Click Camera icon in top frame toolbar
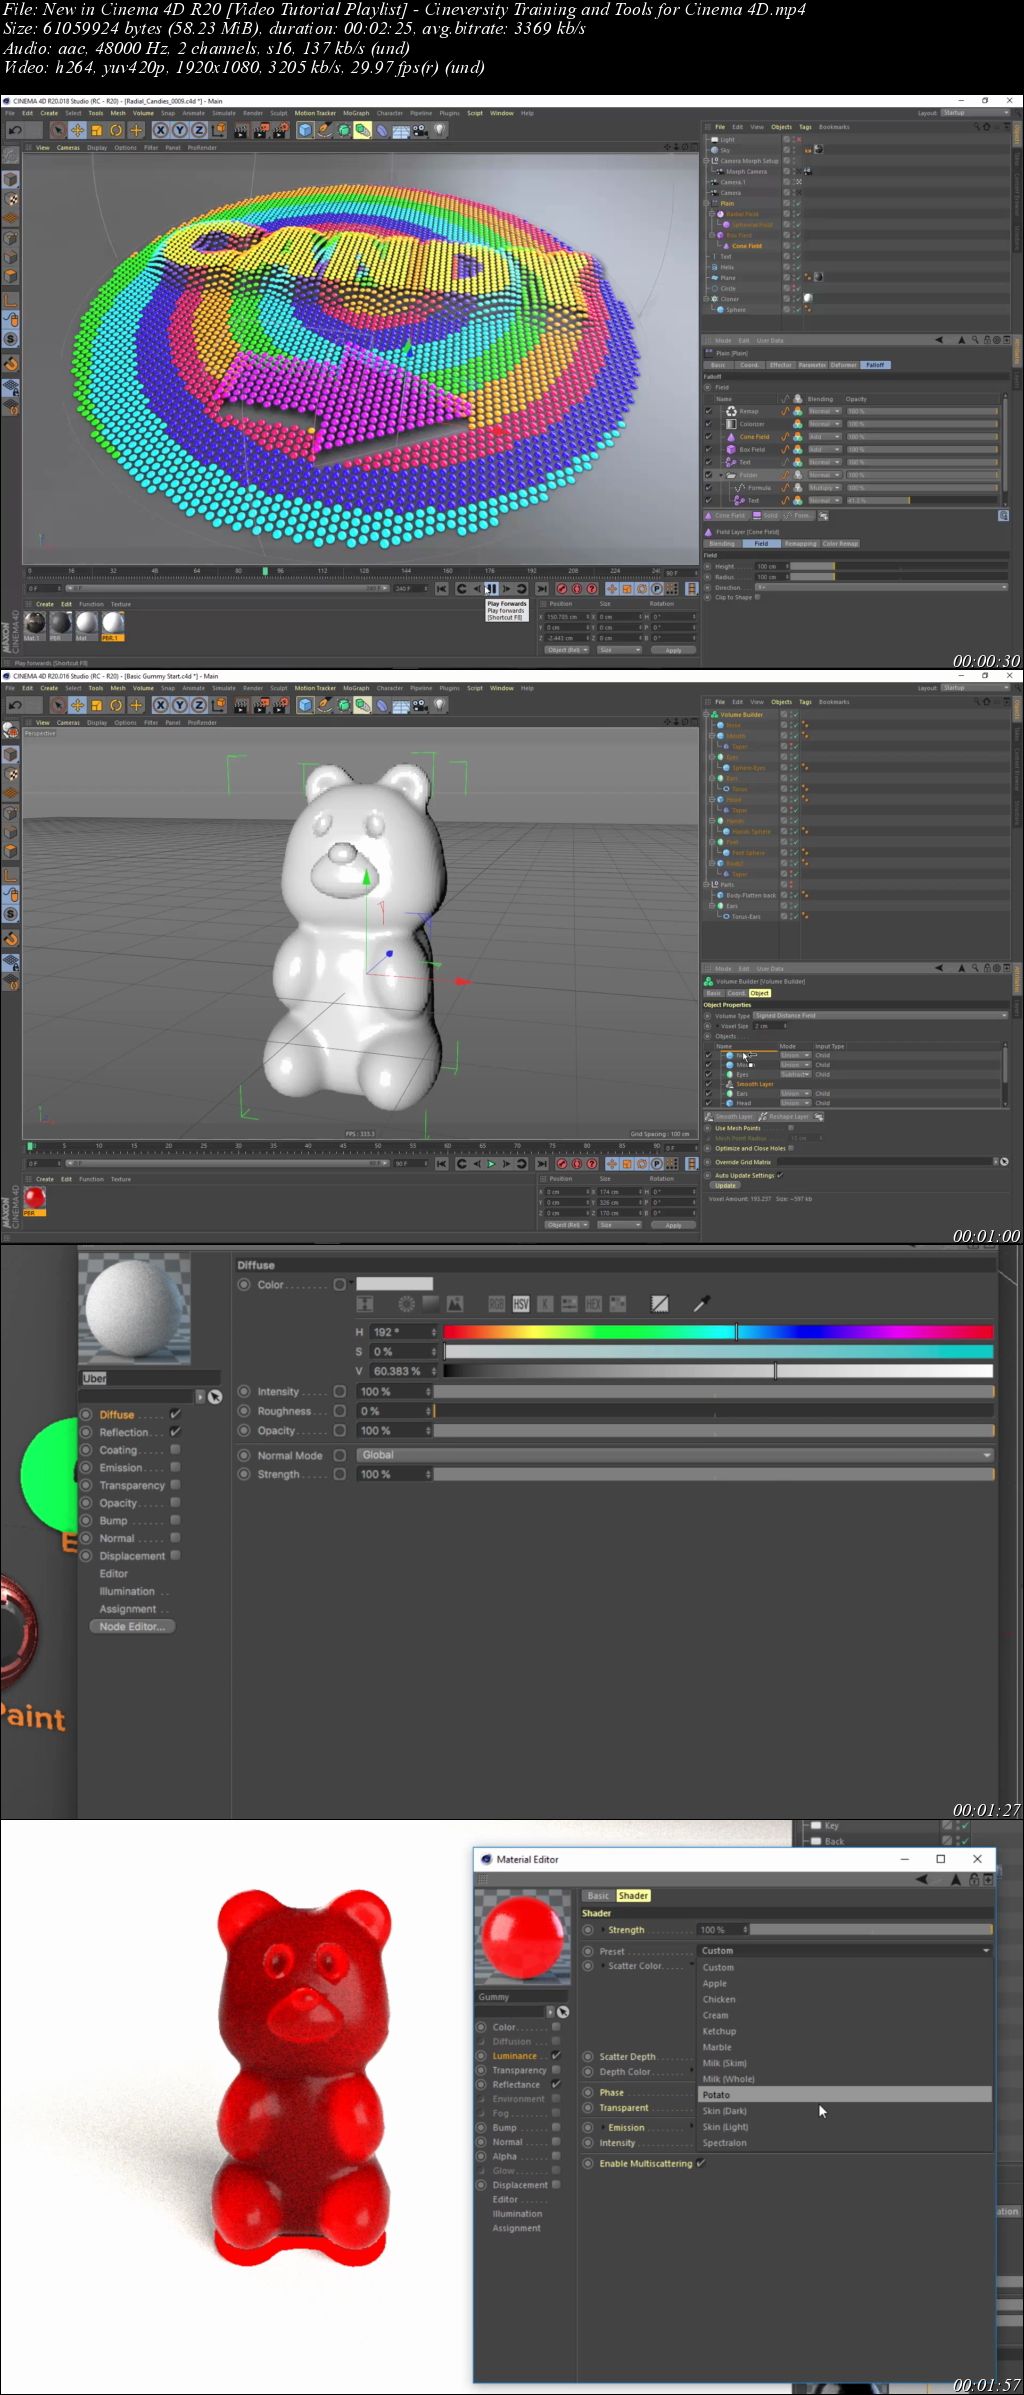 (420, 130)
